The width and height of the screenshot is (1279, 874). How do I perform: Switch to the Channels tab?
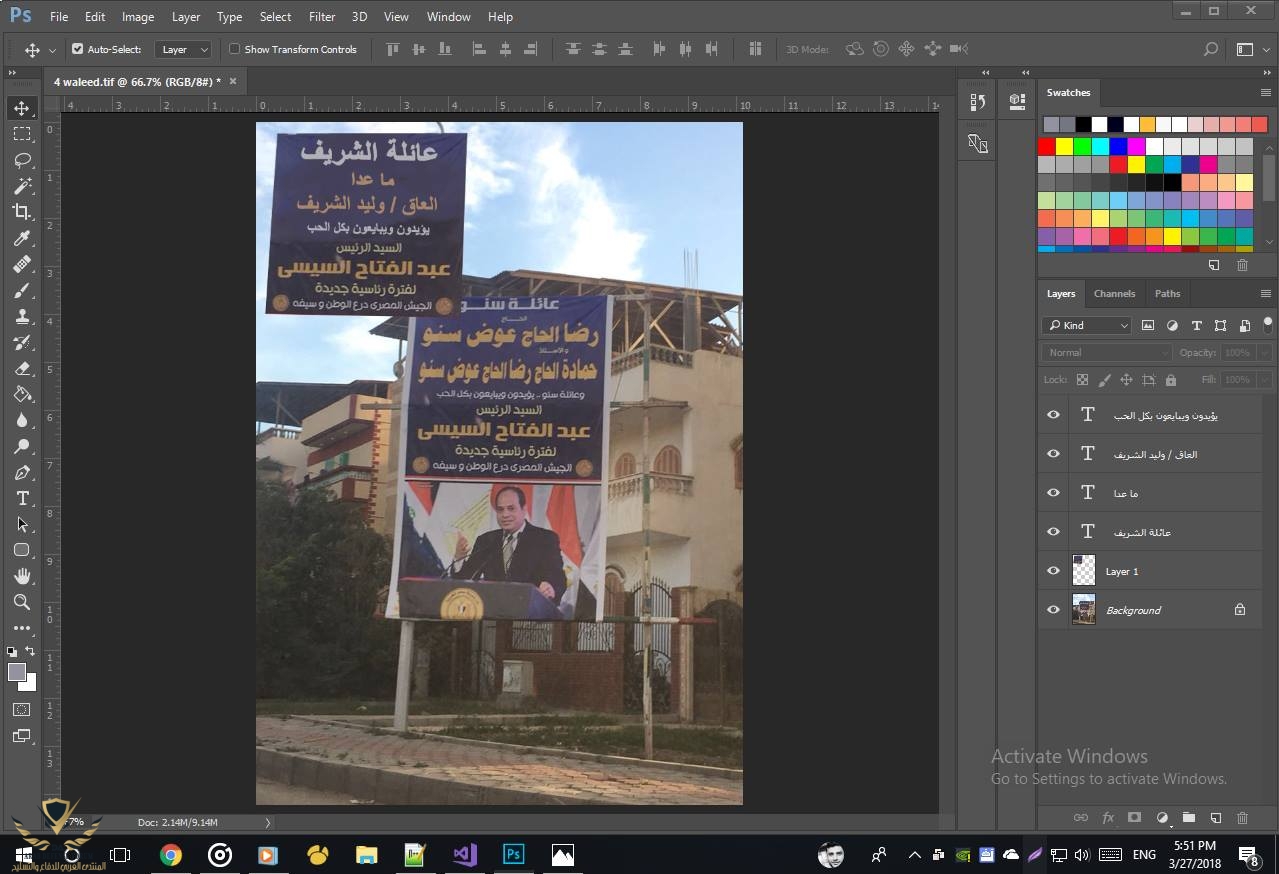1114,293
